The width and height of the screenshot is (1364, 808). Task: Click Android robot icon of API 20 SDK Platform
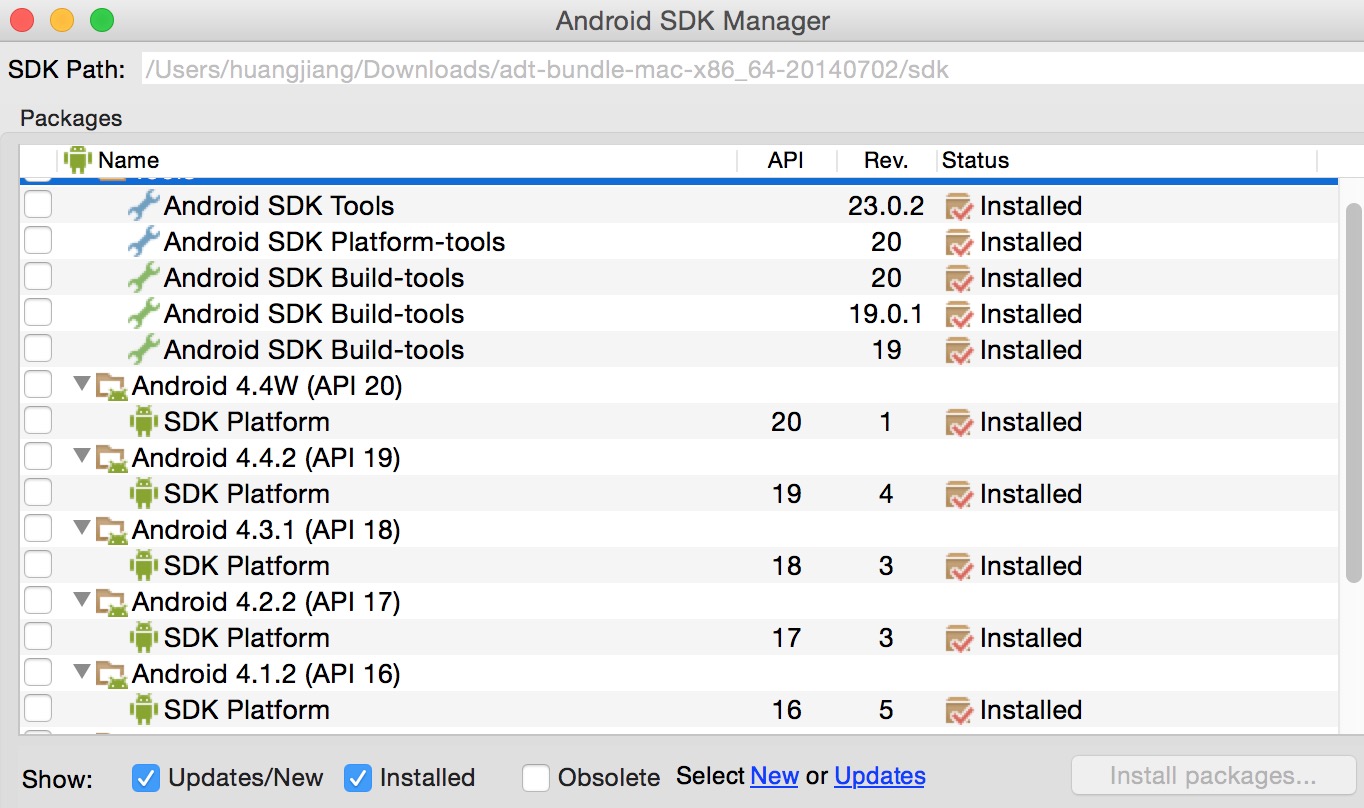[x=144, y=422]
